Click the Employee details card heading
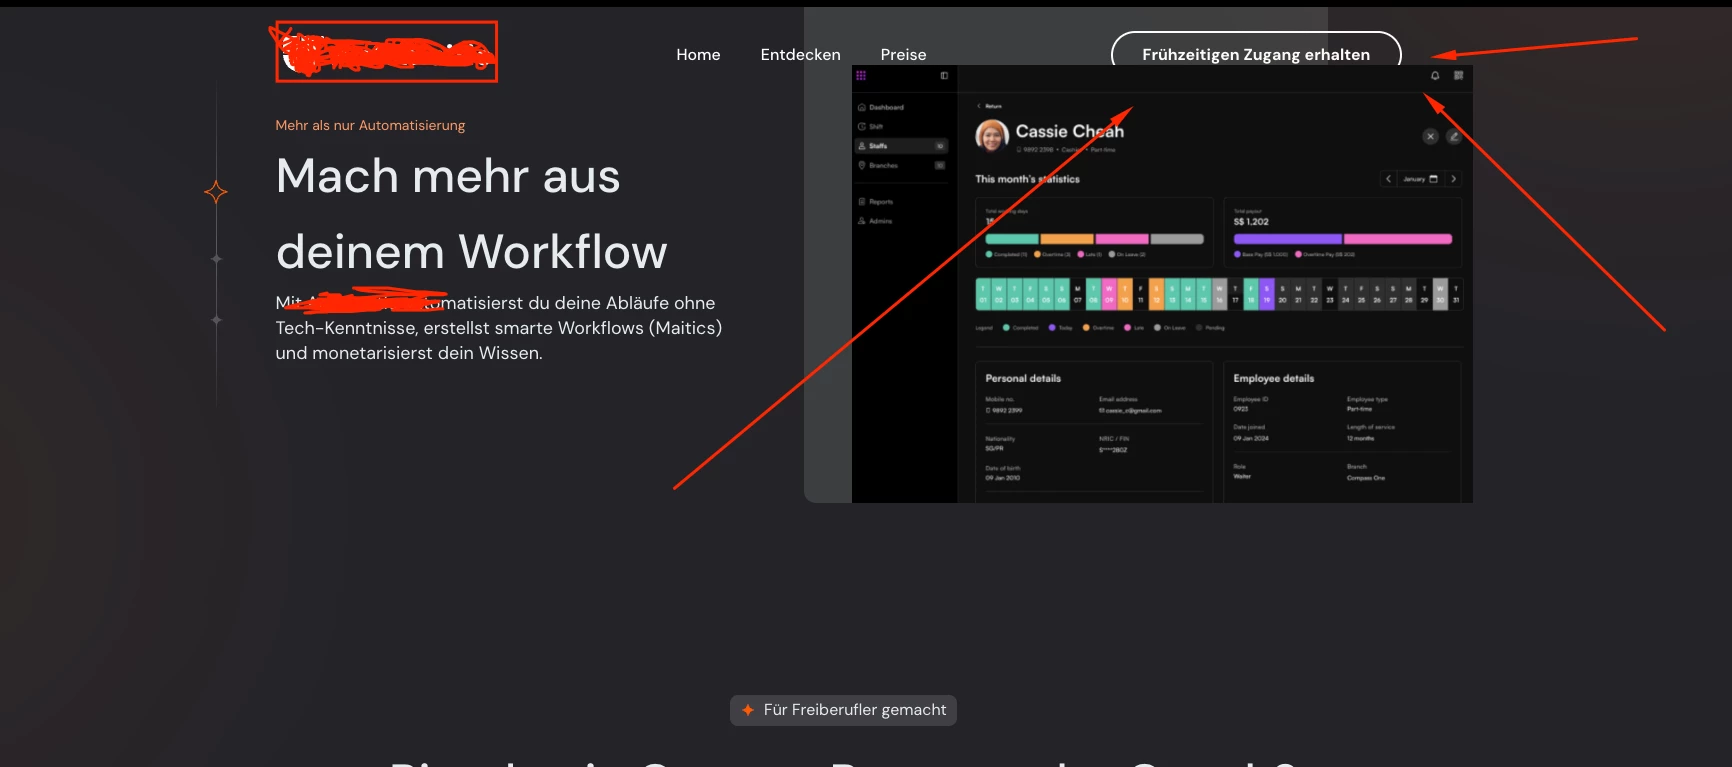Viewport: 1732px width, 767px height. tap(1274, 378)
